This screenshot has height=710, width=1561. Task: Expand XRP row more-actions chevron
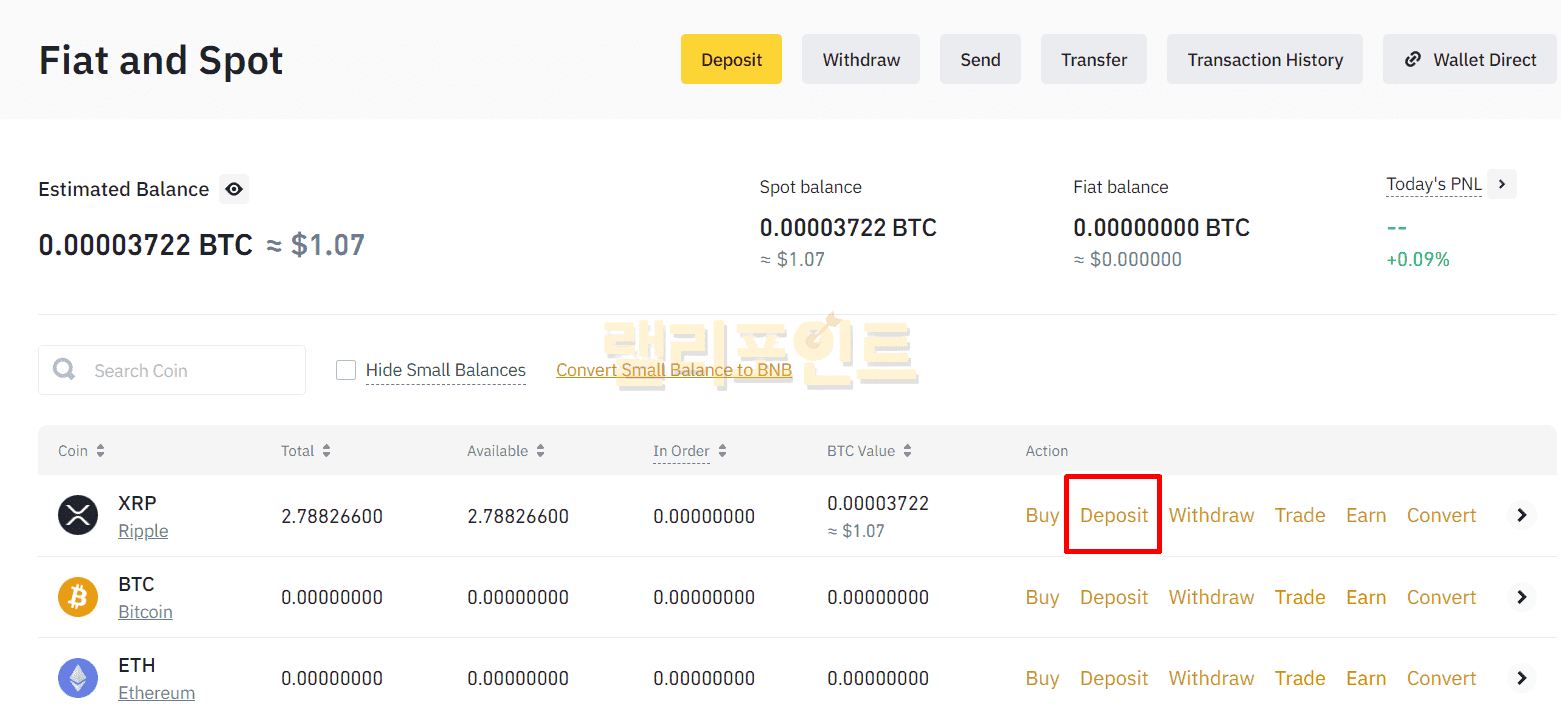click(x=1521, y=515)
